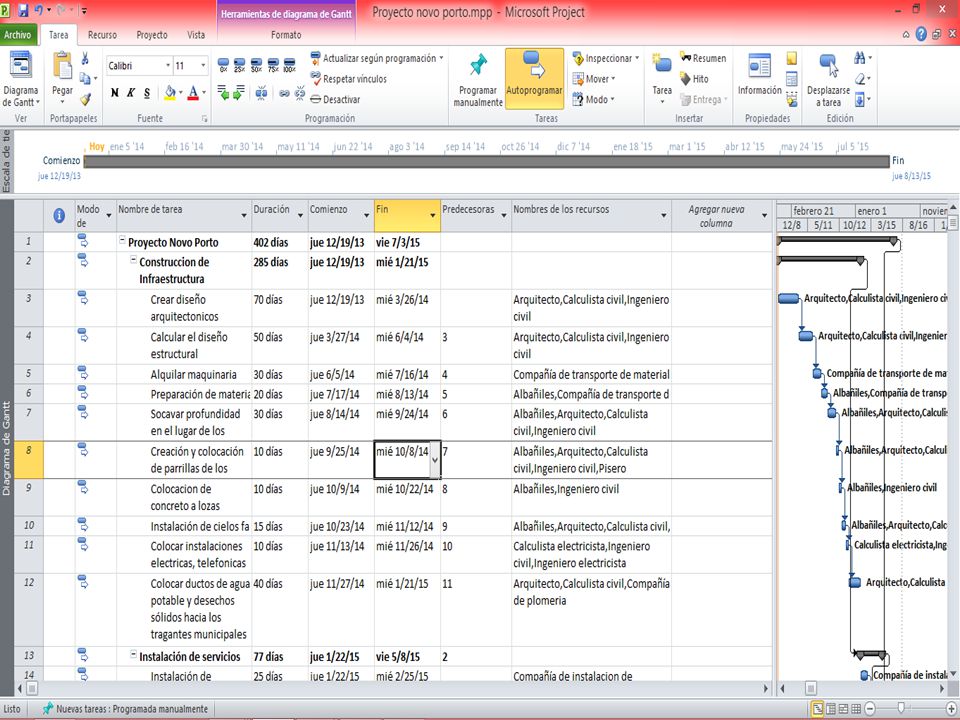
Task: Mark task 25% complete
Action: point(239,65)
